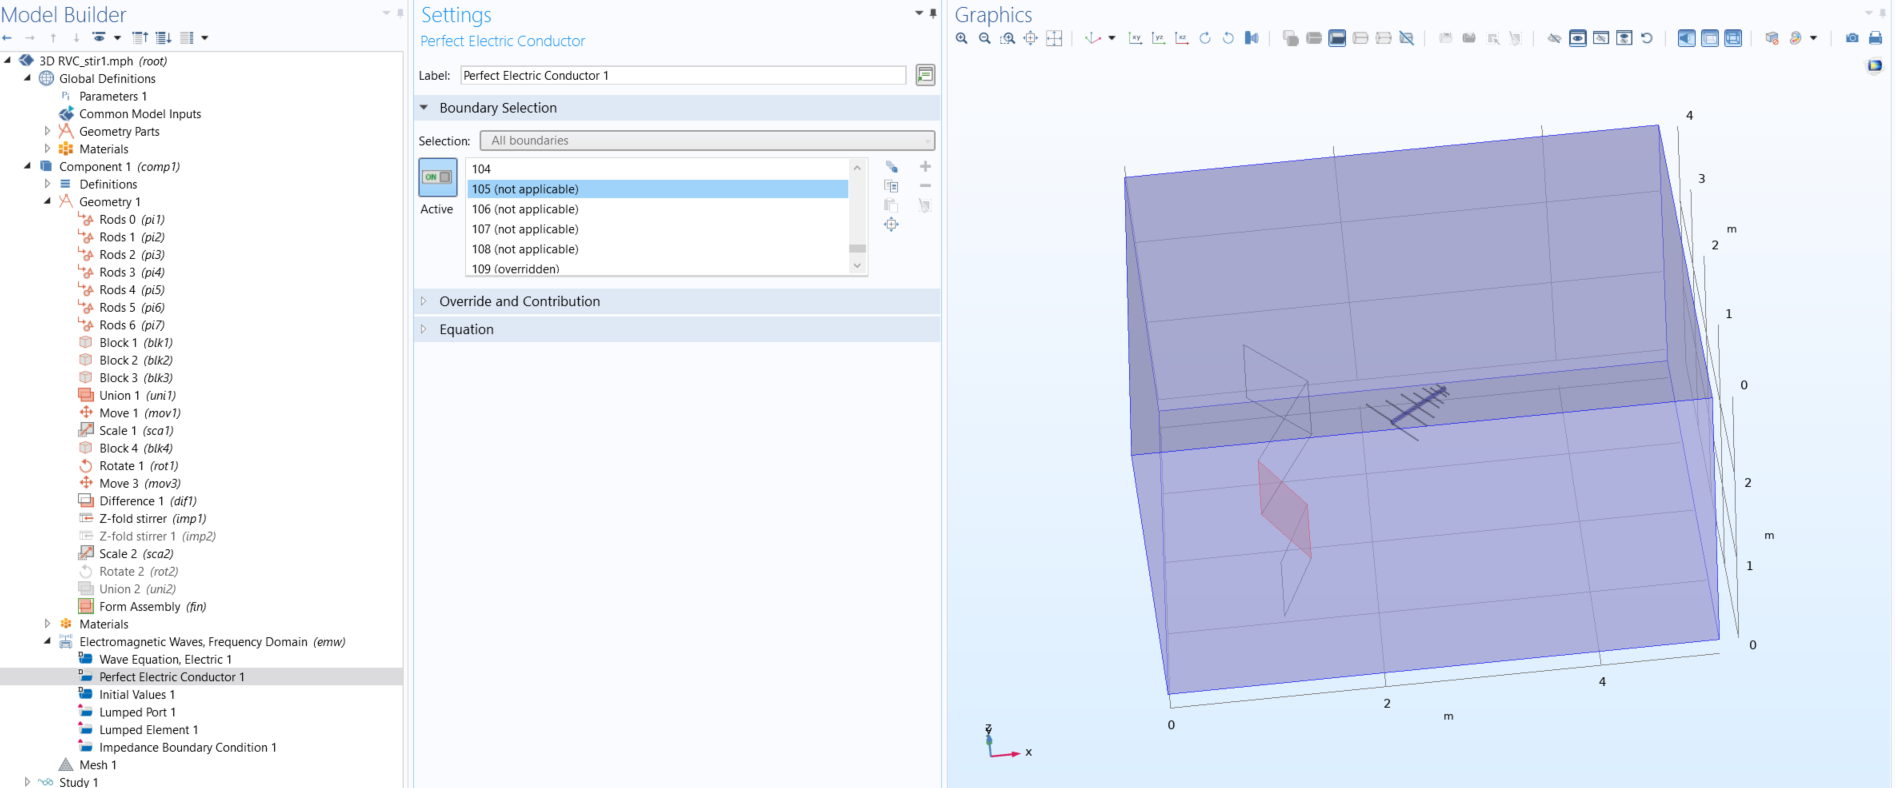Click the boundary list scrollbar down arrow

click(x=857, y=266)
